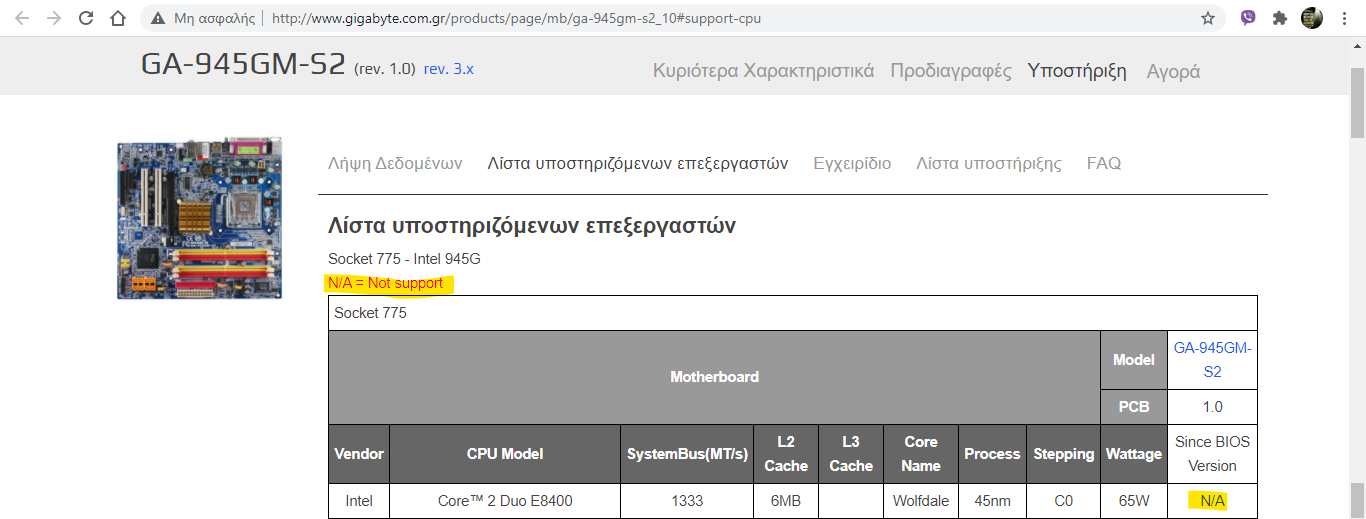Click the L3 Cache column header
Image resolution: width=1366 pixels, height=519 pixels.
click(851, 454)
